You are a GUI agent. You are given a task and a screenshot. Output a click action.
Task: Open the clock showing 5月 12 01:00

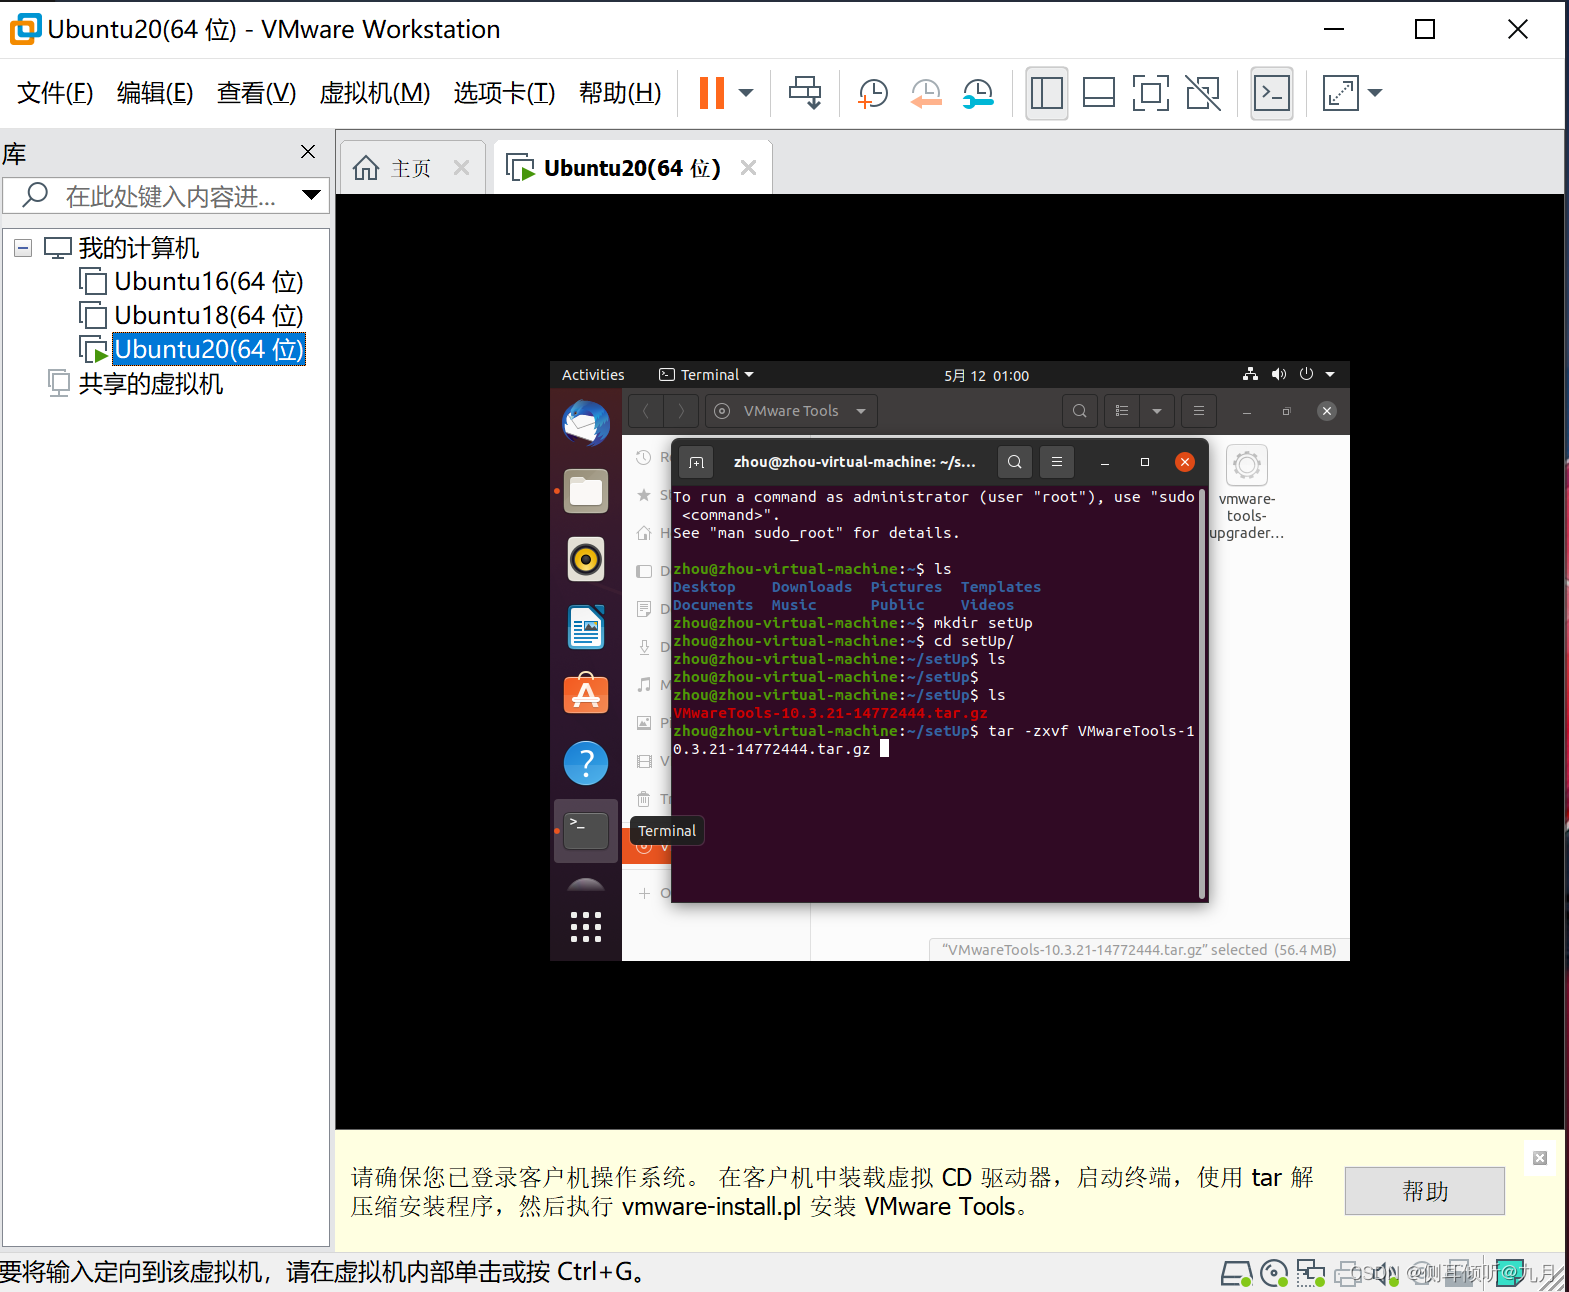986,376
